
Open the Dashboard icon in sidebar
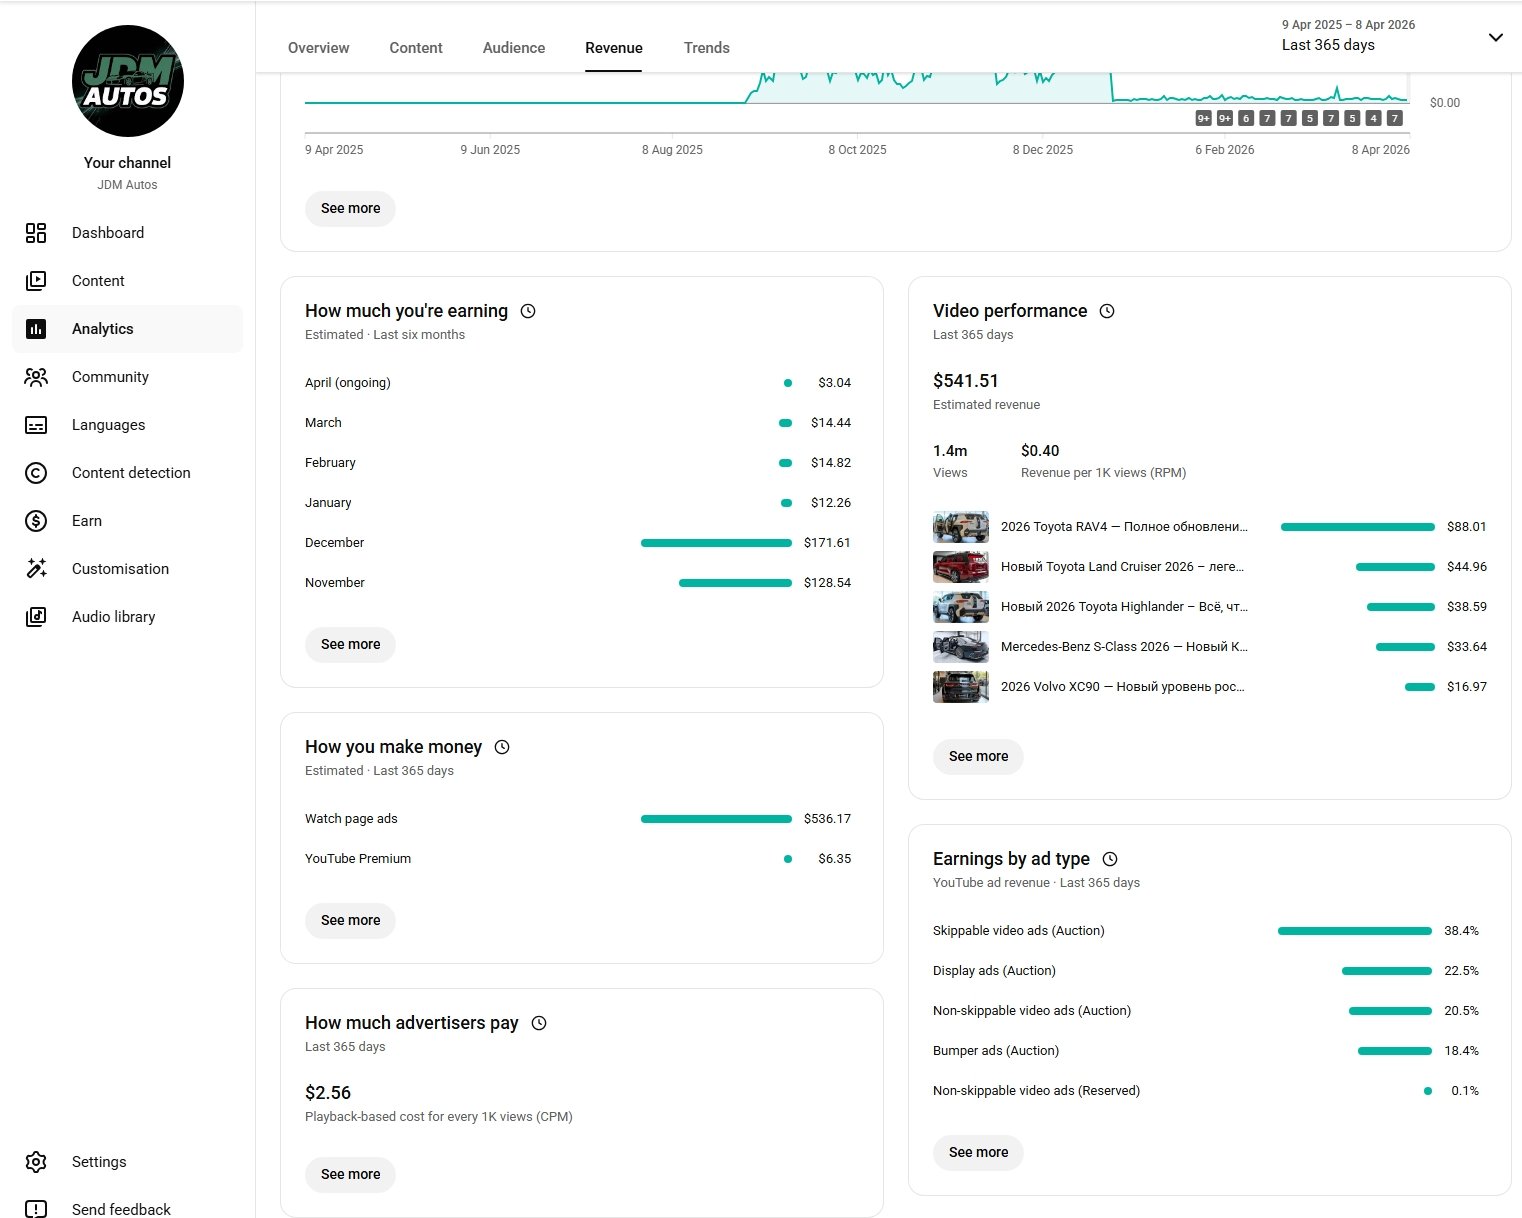pyautogui.click(x=36, y=233)
